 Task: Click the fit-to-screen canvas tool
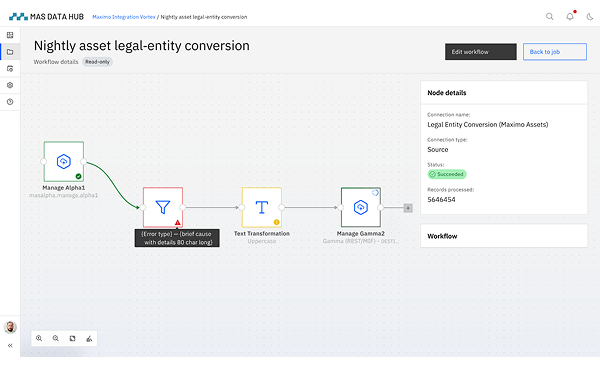pyautogui.click(x=72, y=338)
